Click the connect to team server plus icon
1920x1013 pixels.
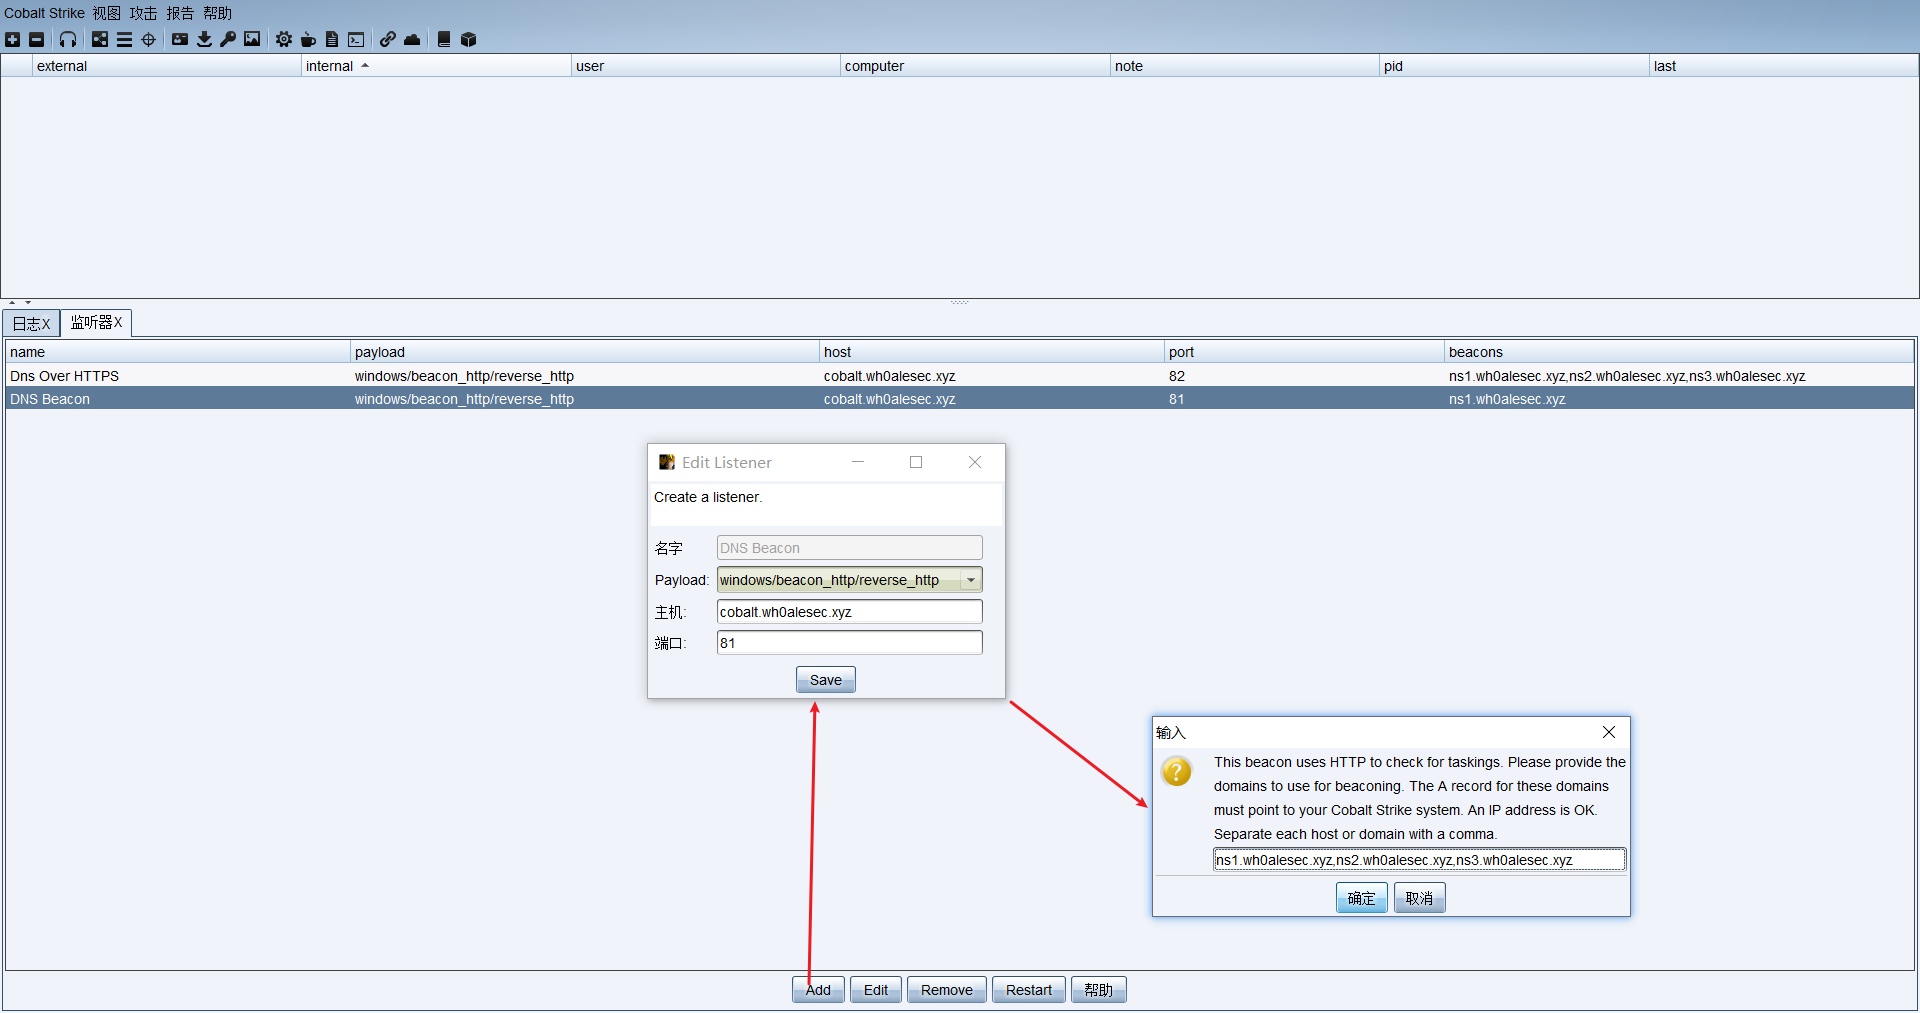pyautogui.click(x=13, y=39)
